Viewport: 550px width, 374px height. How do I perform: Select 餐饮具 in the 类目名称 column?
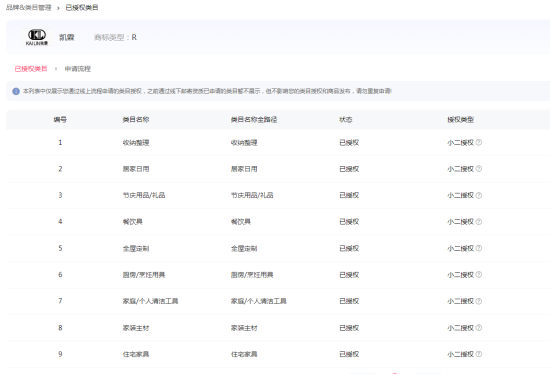coord(133,222)
